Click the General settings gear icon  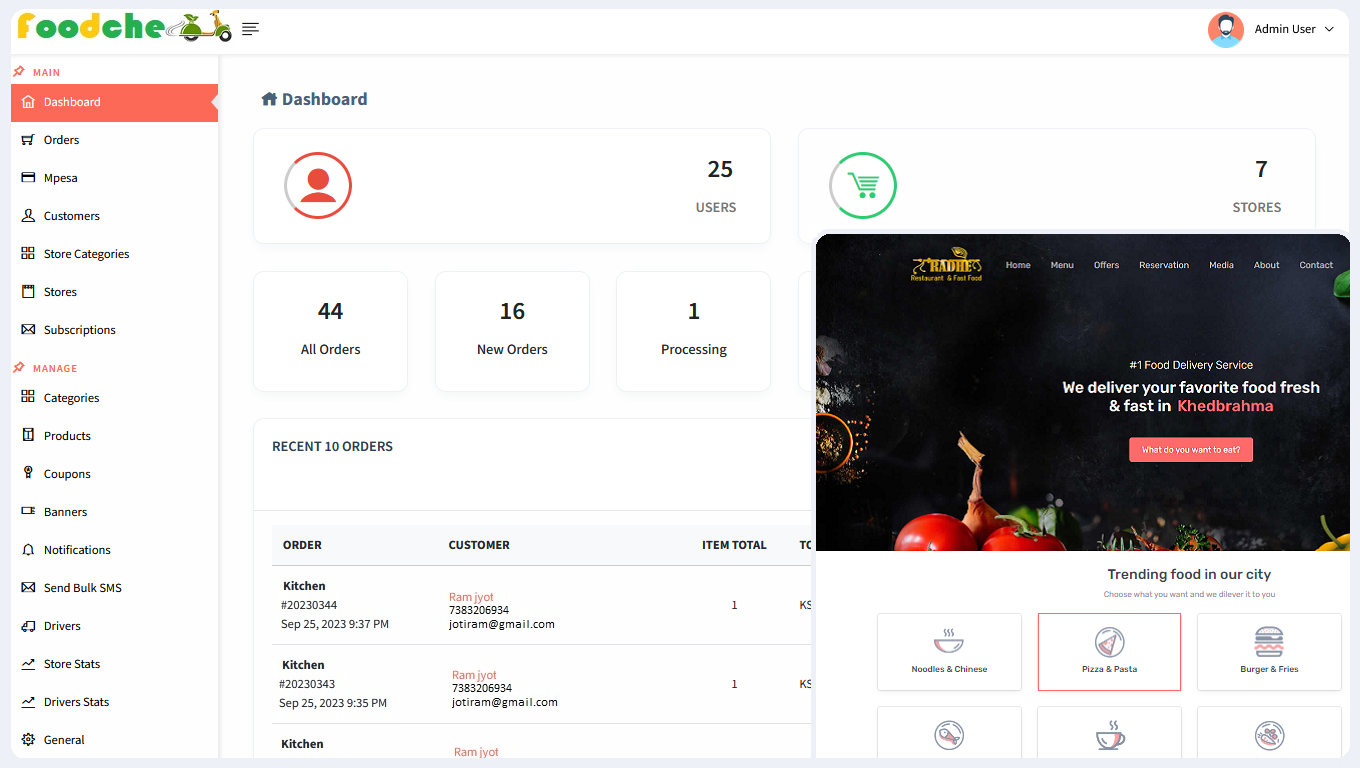(28, 740)
